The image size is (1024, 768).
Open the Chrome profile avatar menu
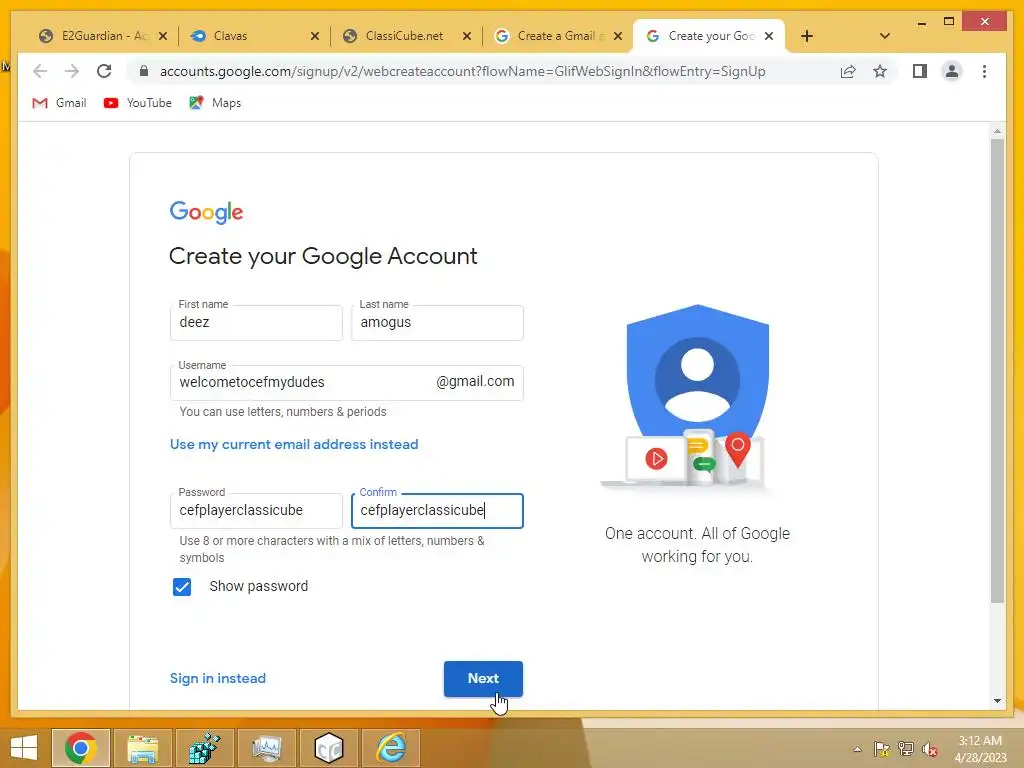(952, 71)
